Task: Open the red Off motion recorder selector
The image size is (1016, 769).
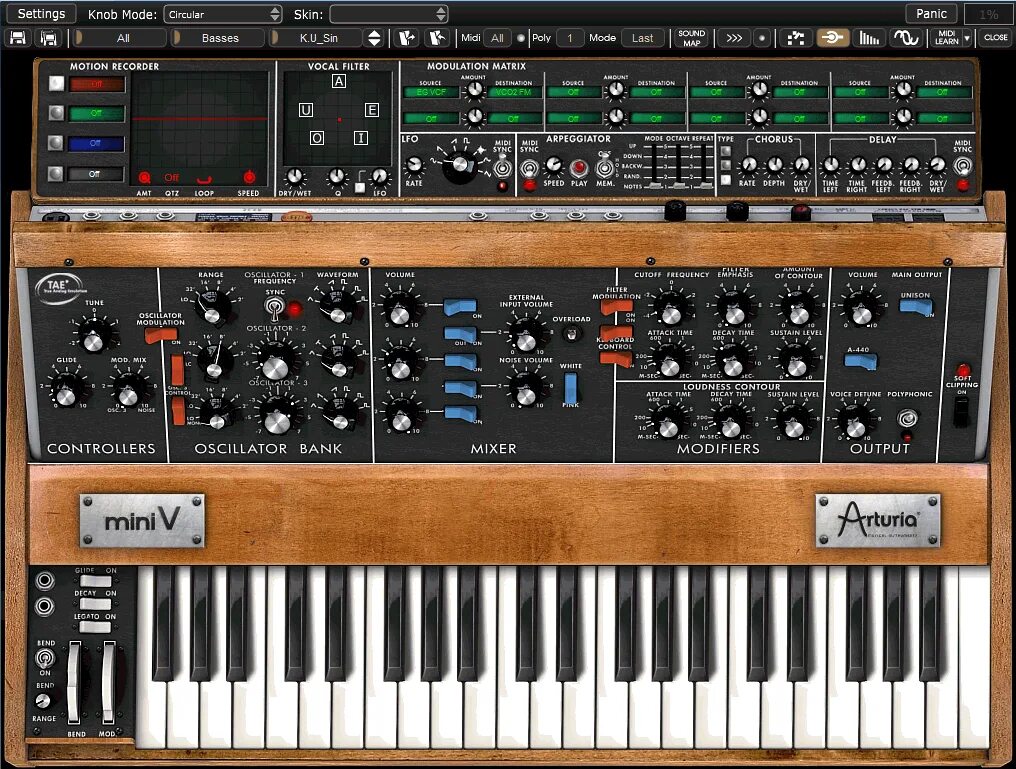Action: click(97, 84)
